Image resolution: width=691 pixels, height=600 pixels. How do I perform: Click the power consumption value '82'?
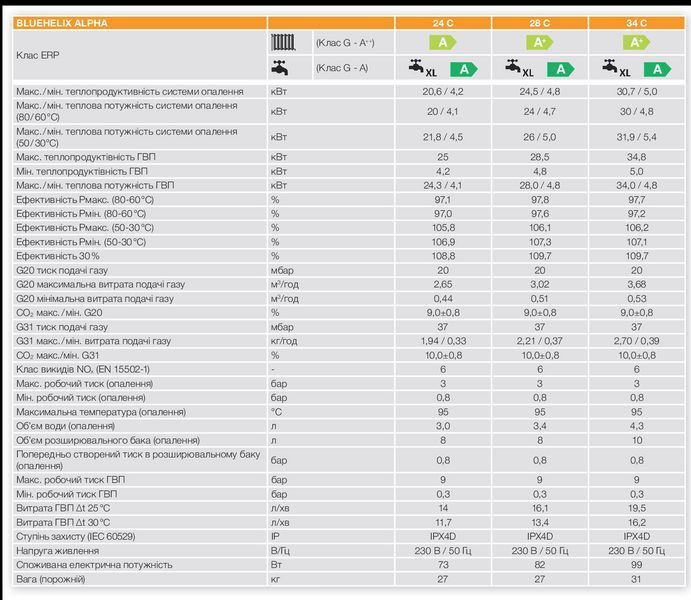(x=540, y=565)
